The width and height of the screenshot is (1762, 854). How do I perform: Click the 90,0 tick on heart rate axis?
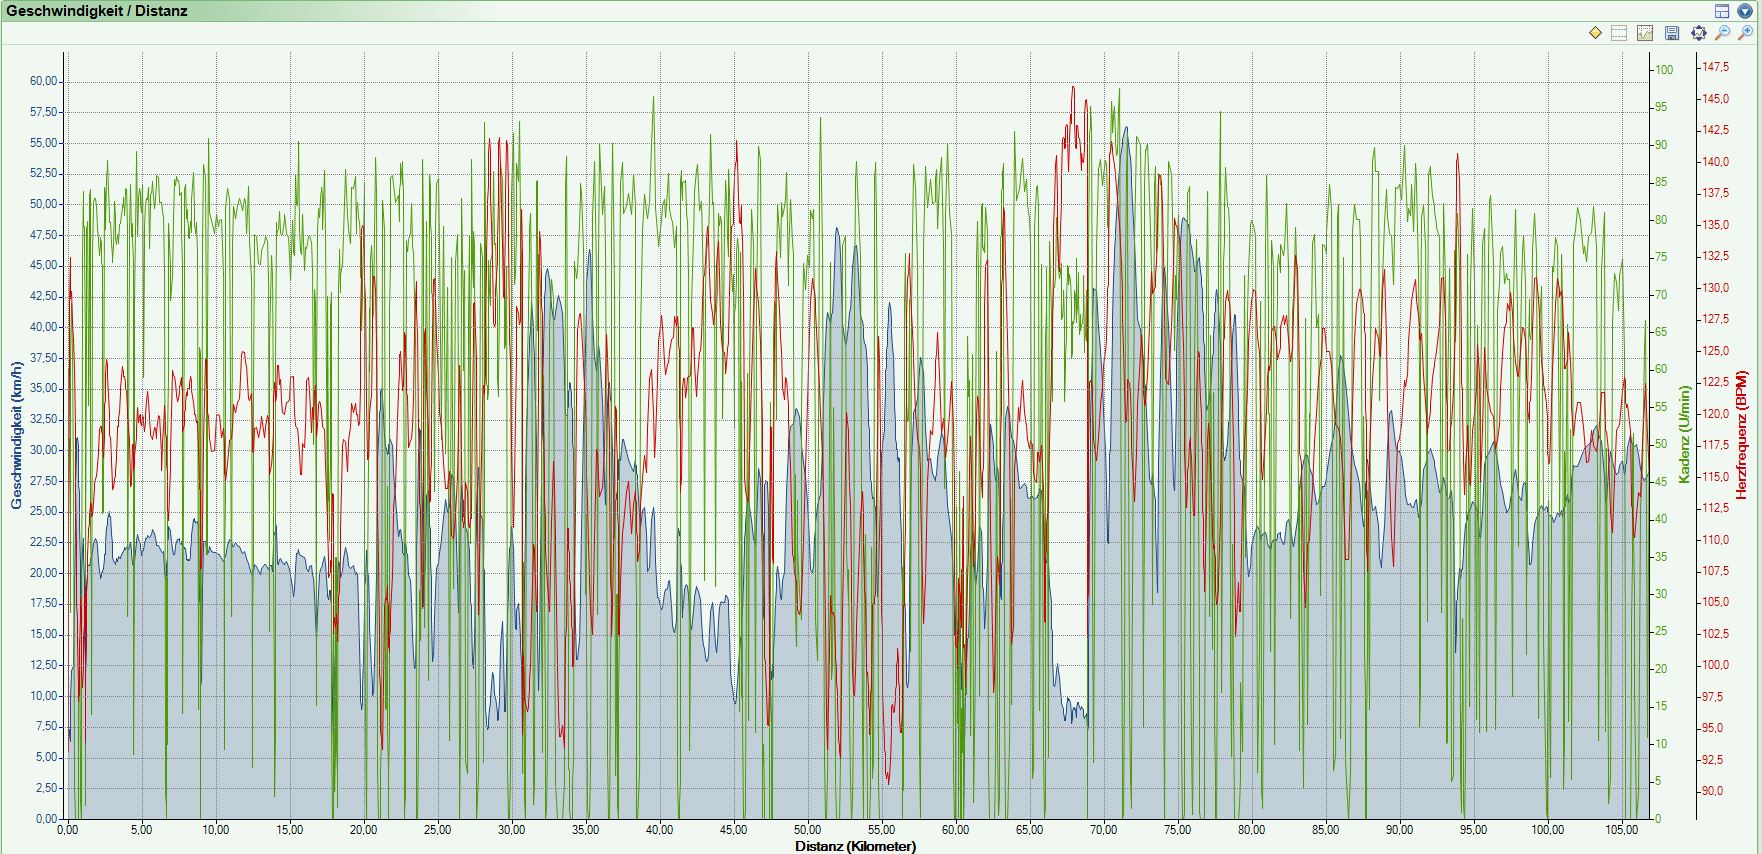point(1714,791)
